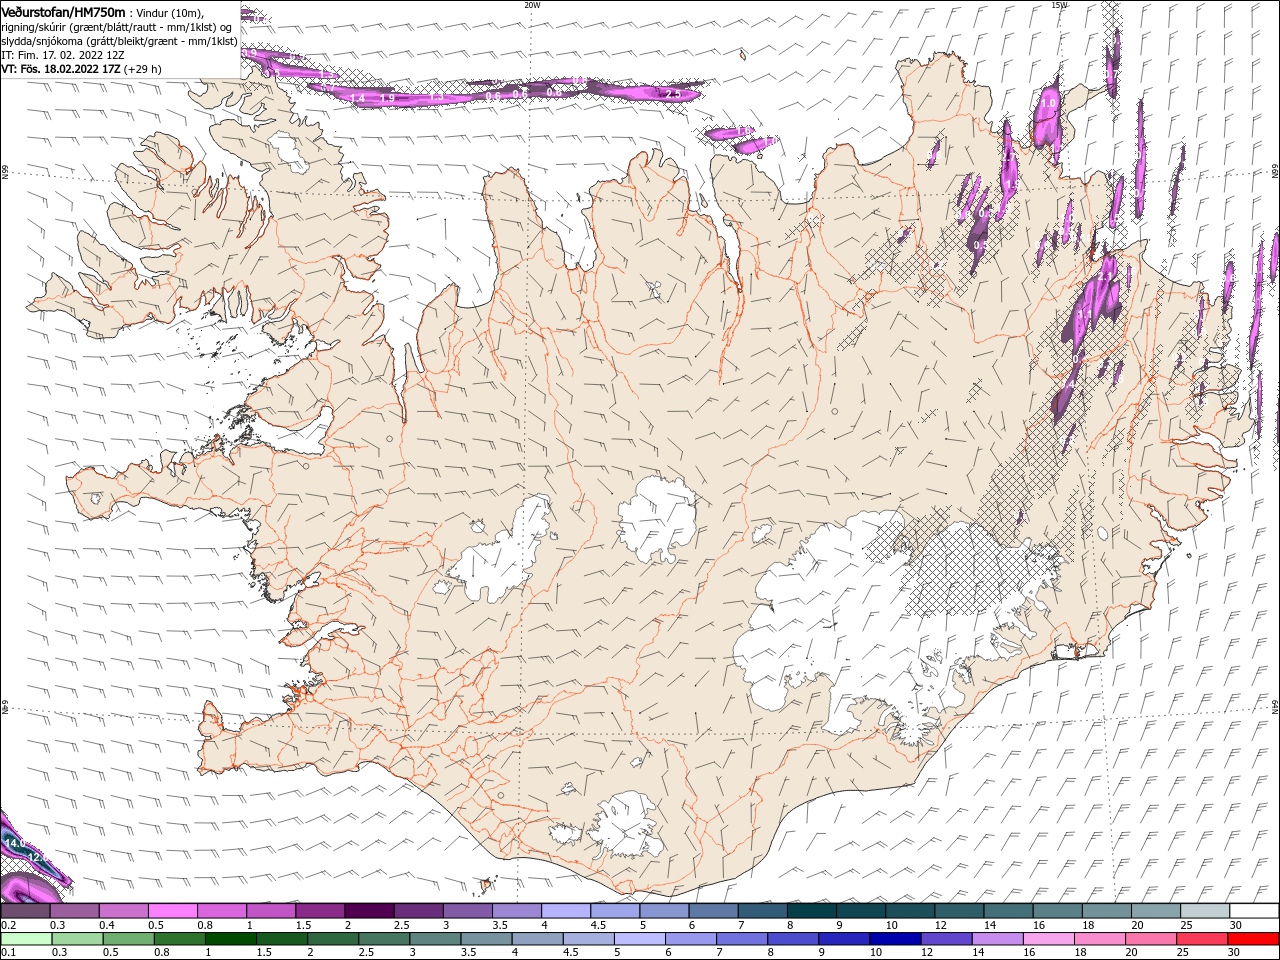Pick the bright pink upper swatch between 0.5 and 0.8
Image resolution: width=1280 pixels, height=960 pixels.
tap(173, 910)
